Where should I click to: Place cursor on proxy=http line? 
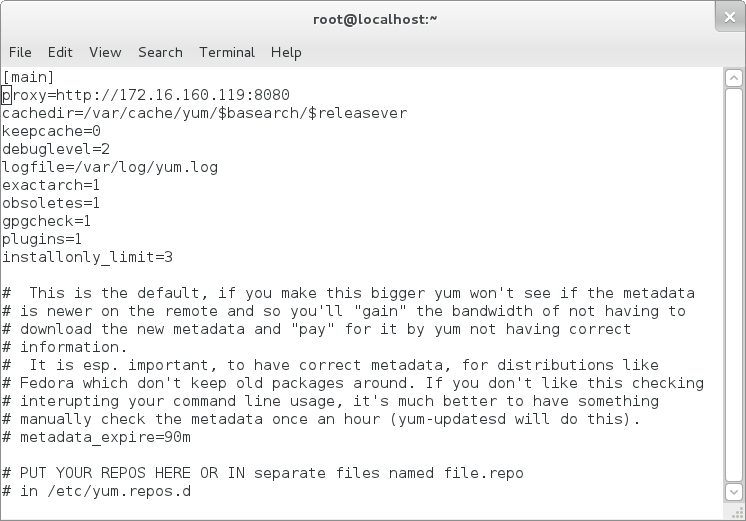(x=146, y=95)
